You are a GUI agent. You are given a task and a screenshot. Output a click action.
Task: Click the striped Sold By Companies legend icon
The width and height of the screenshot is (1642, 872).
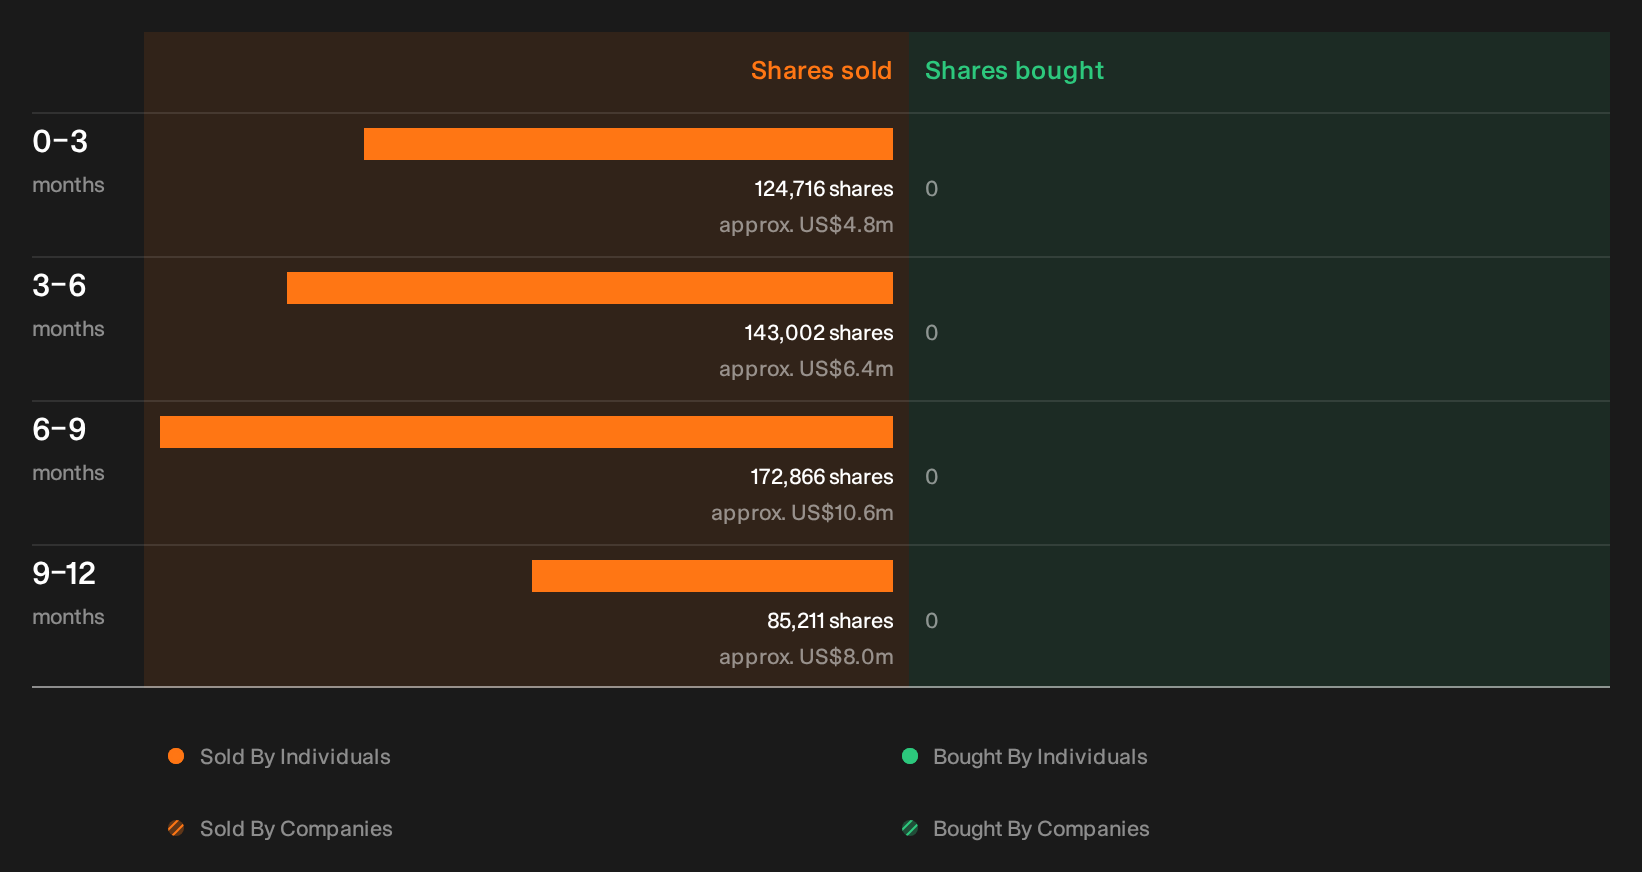pos(176,828)
